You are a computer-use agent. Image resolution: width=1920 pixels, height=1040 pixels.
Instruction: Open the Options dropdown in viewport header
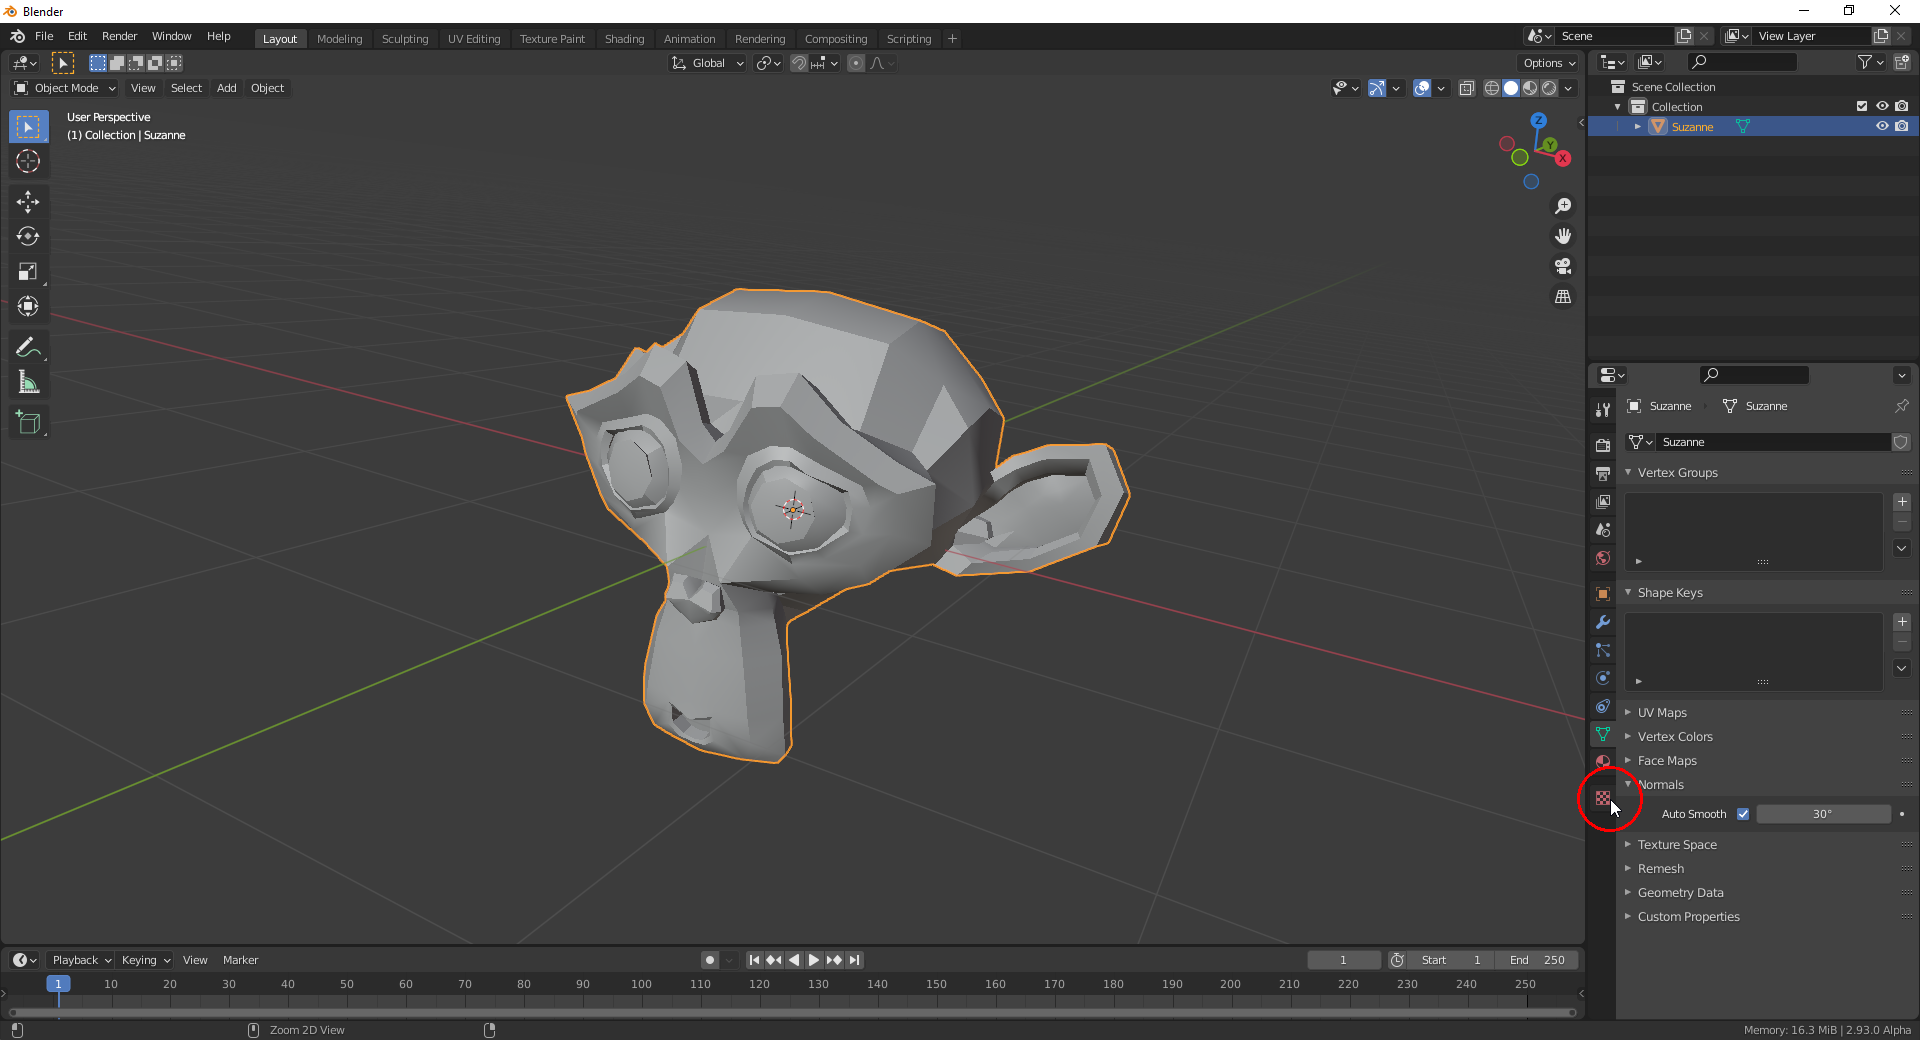click(x=1549, y=63)
